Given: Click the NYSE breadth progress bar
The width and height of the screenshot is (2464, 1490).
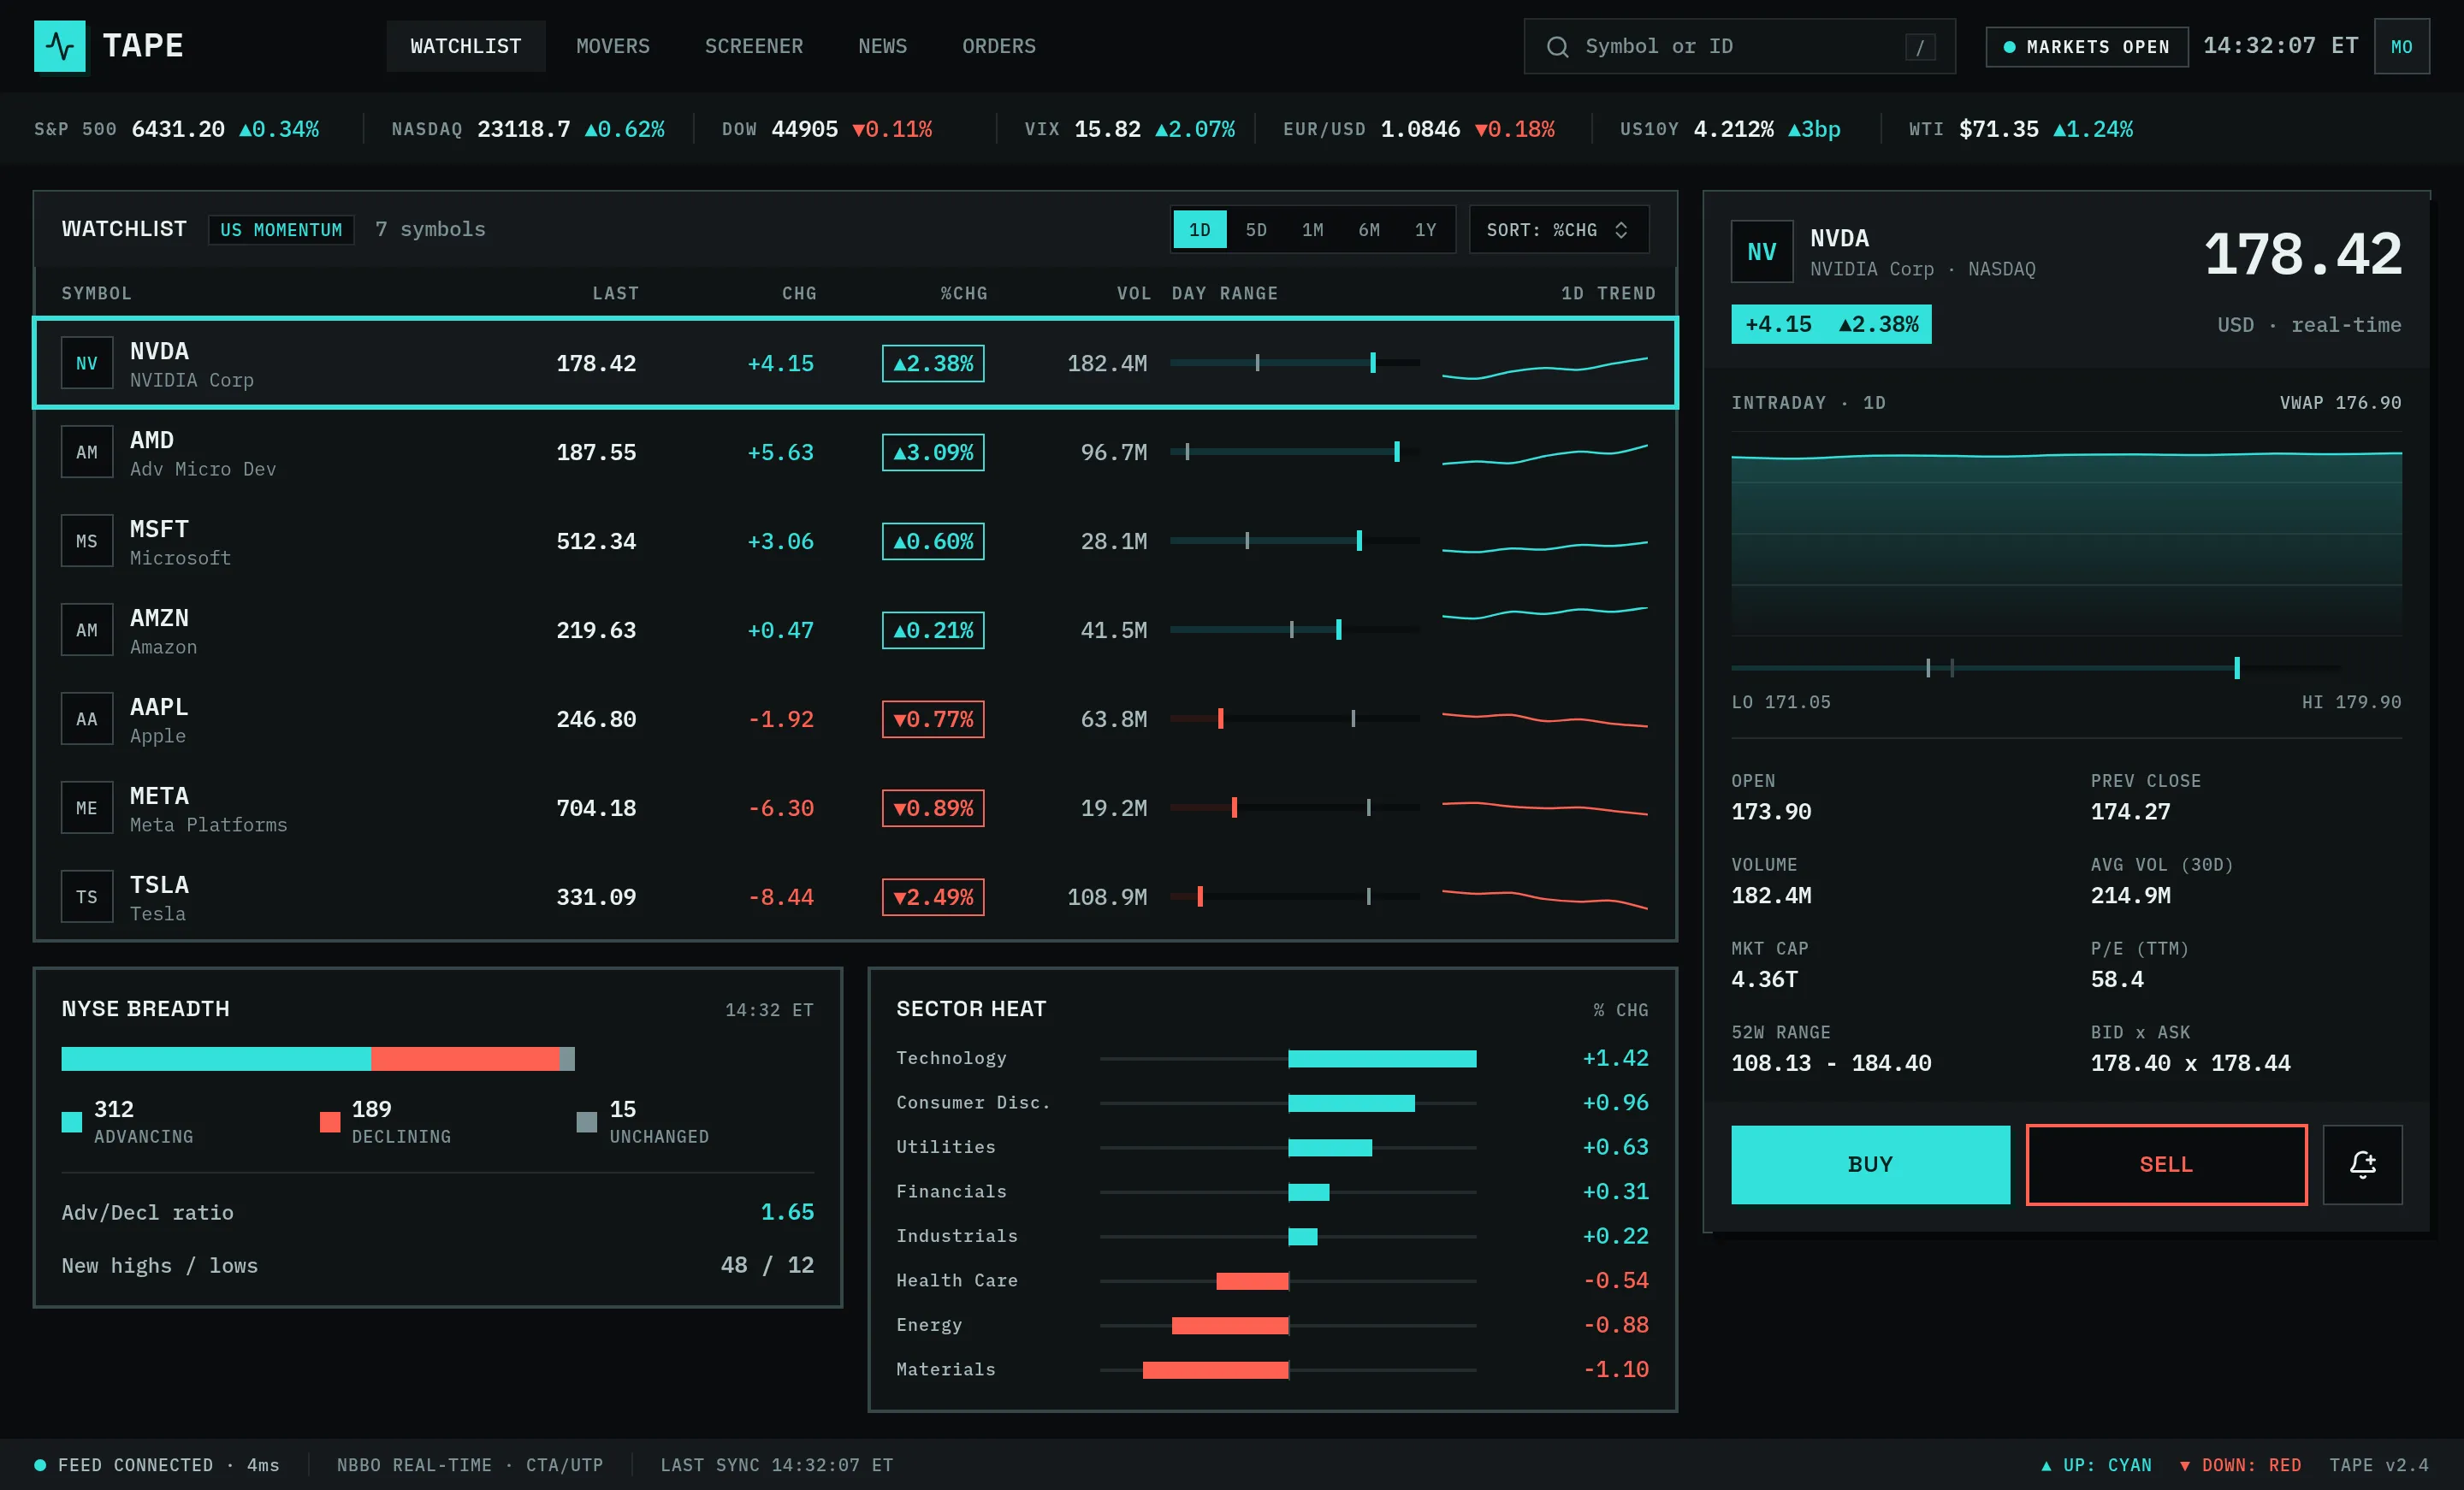Looking at the screenshot, I should (x=318, y=1059).
